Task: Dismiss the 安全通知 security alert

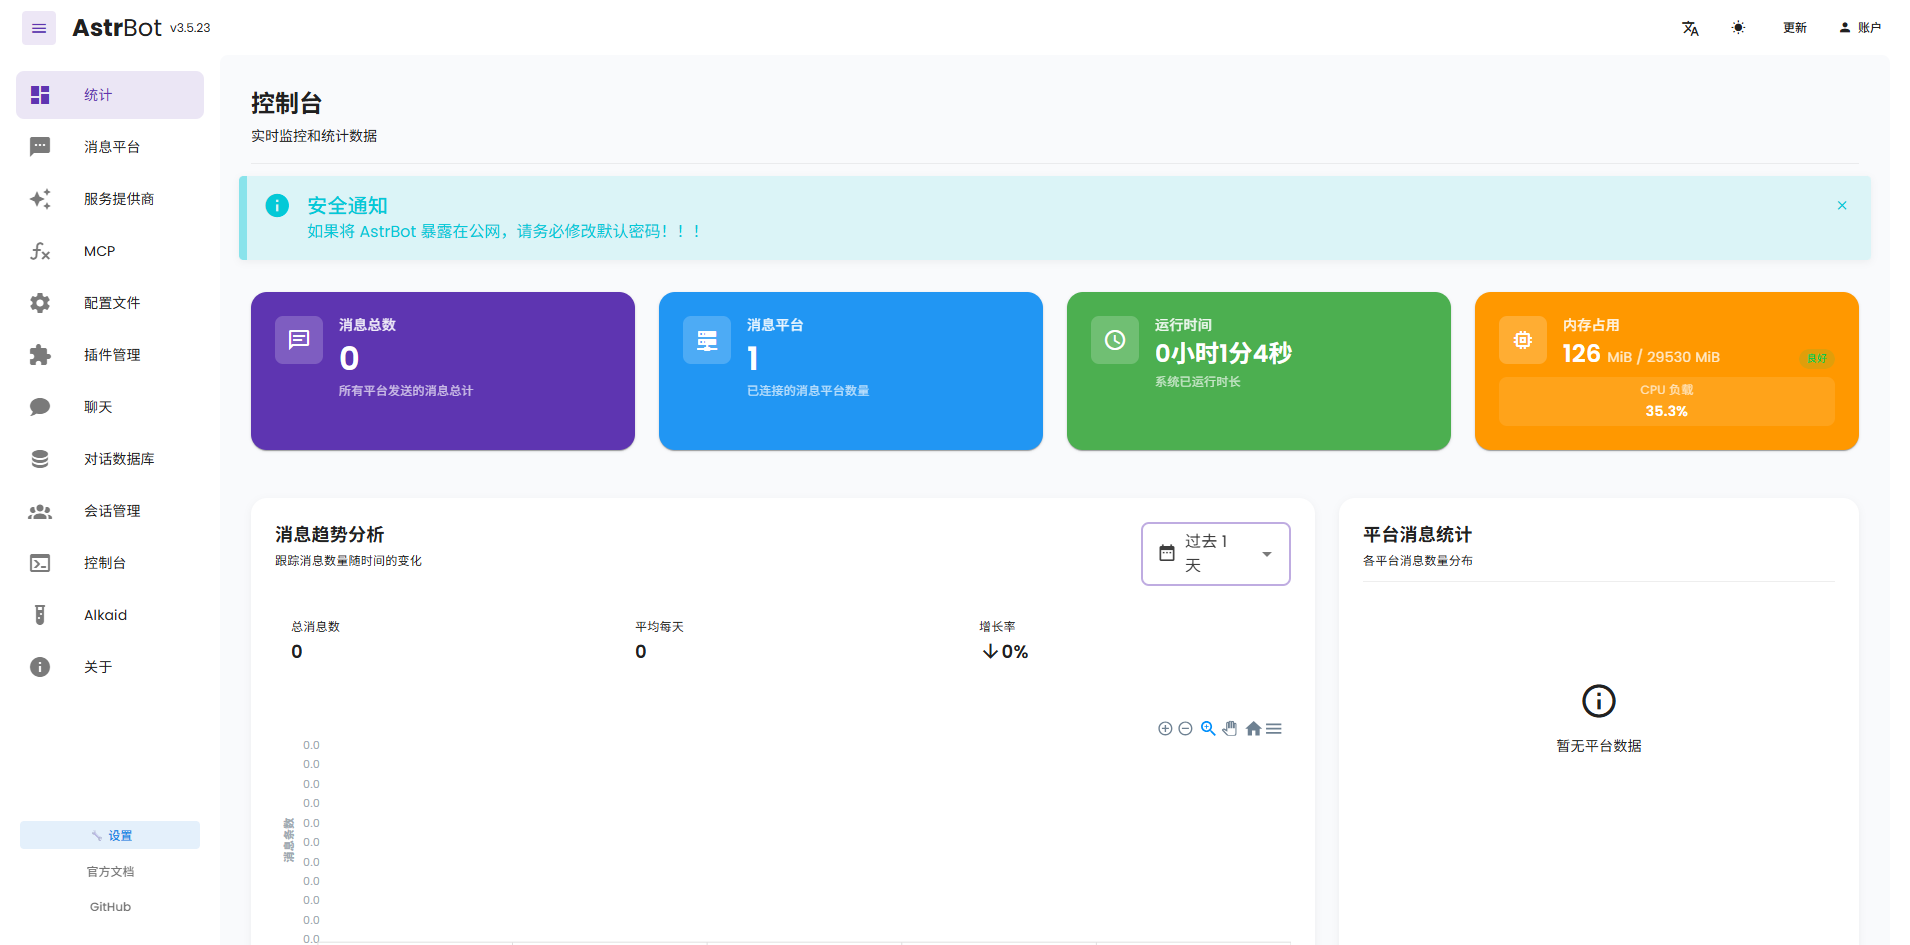Action: pos(1842,205)
